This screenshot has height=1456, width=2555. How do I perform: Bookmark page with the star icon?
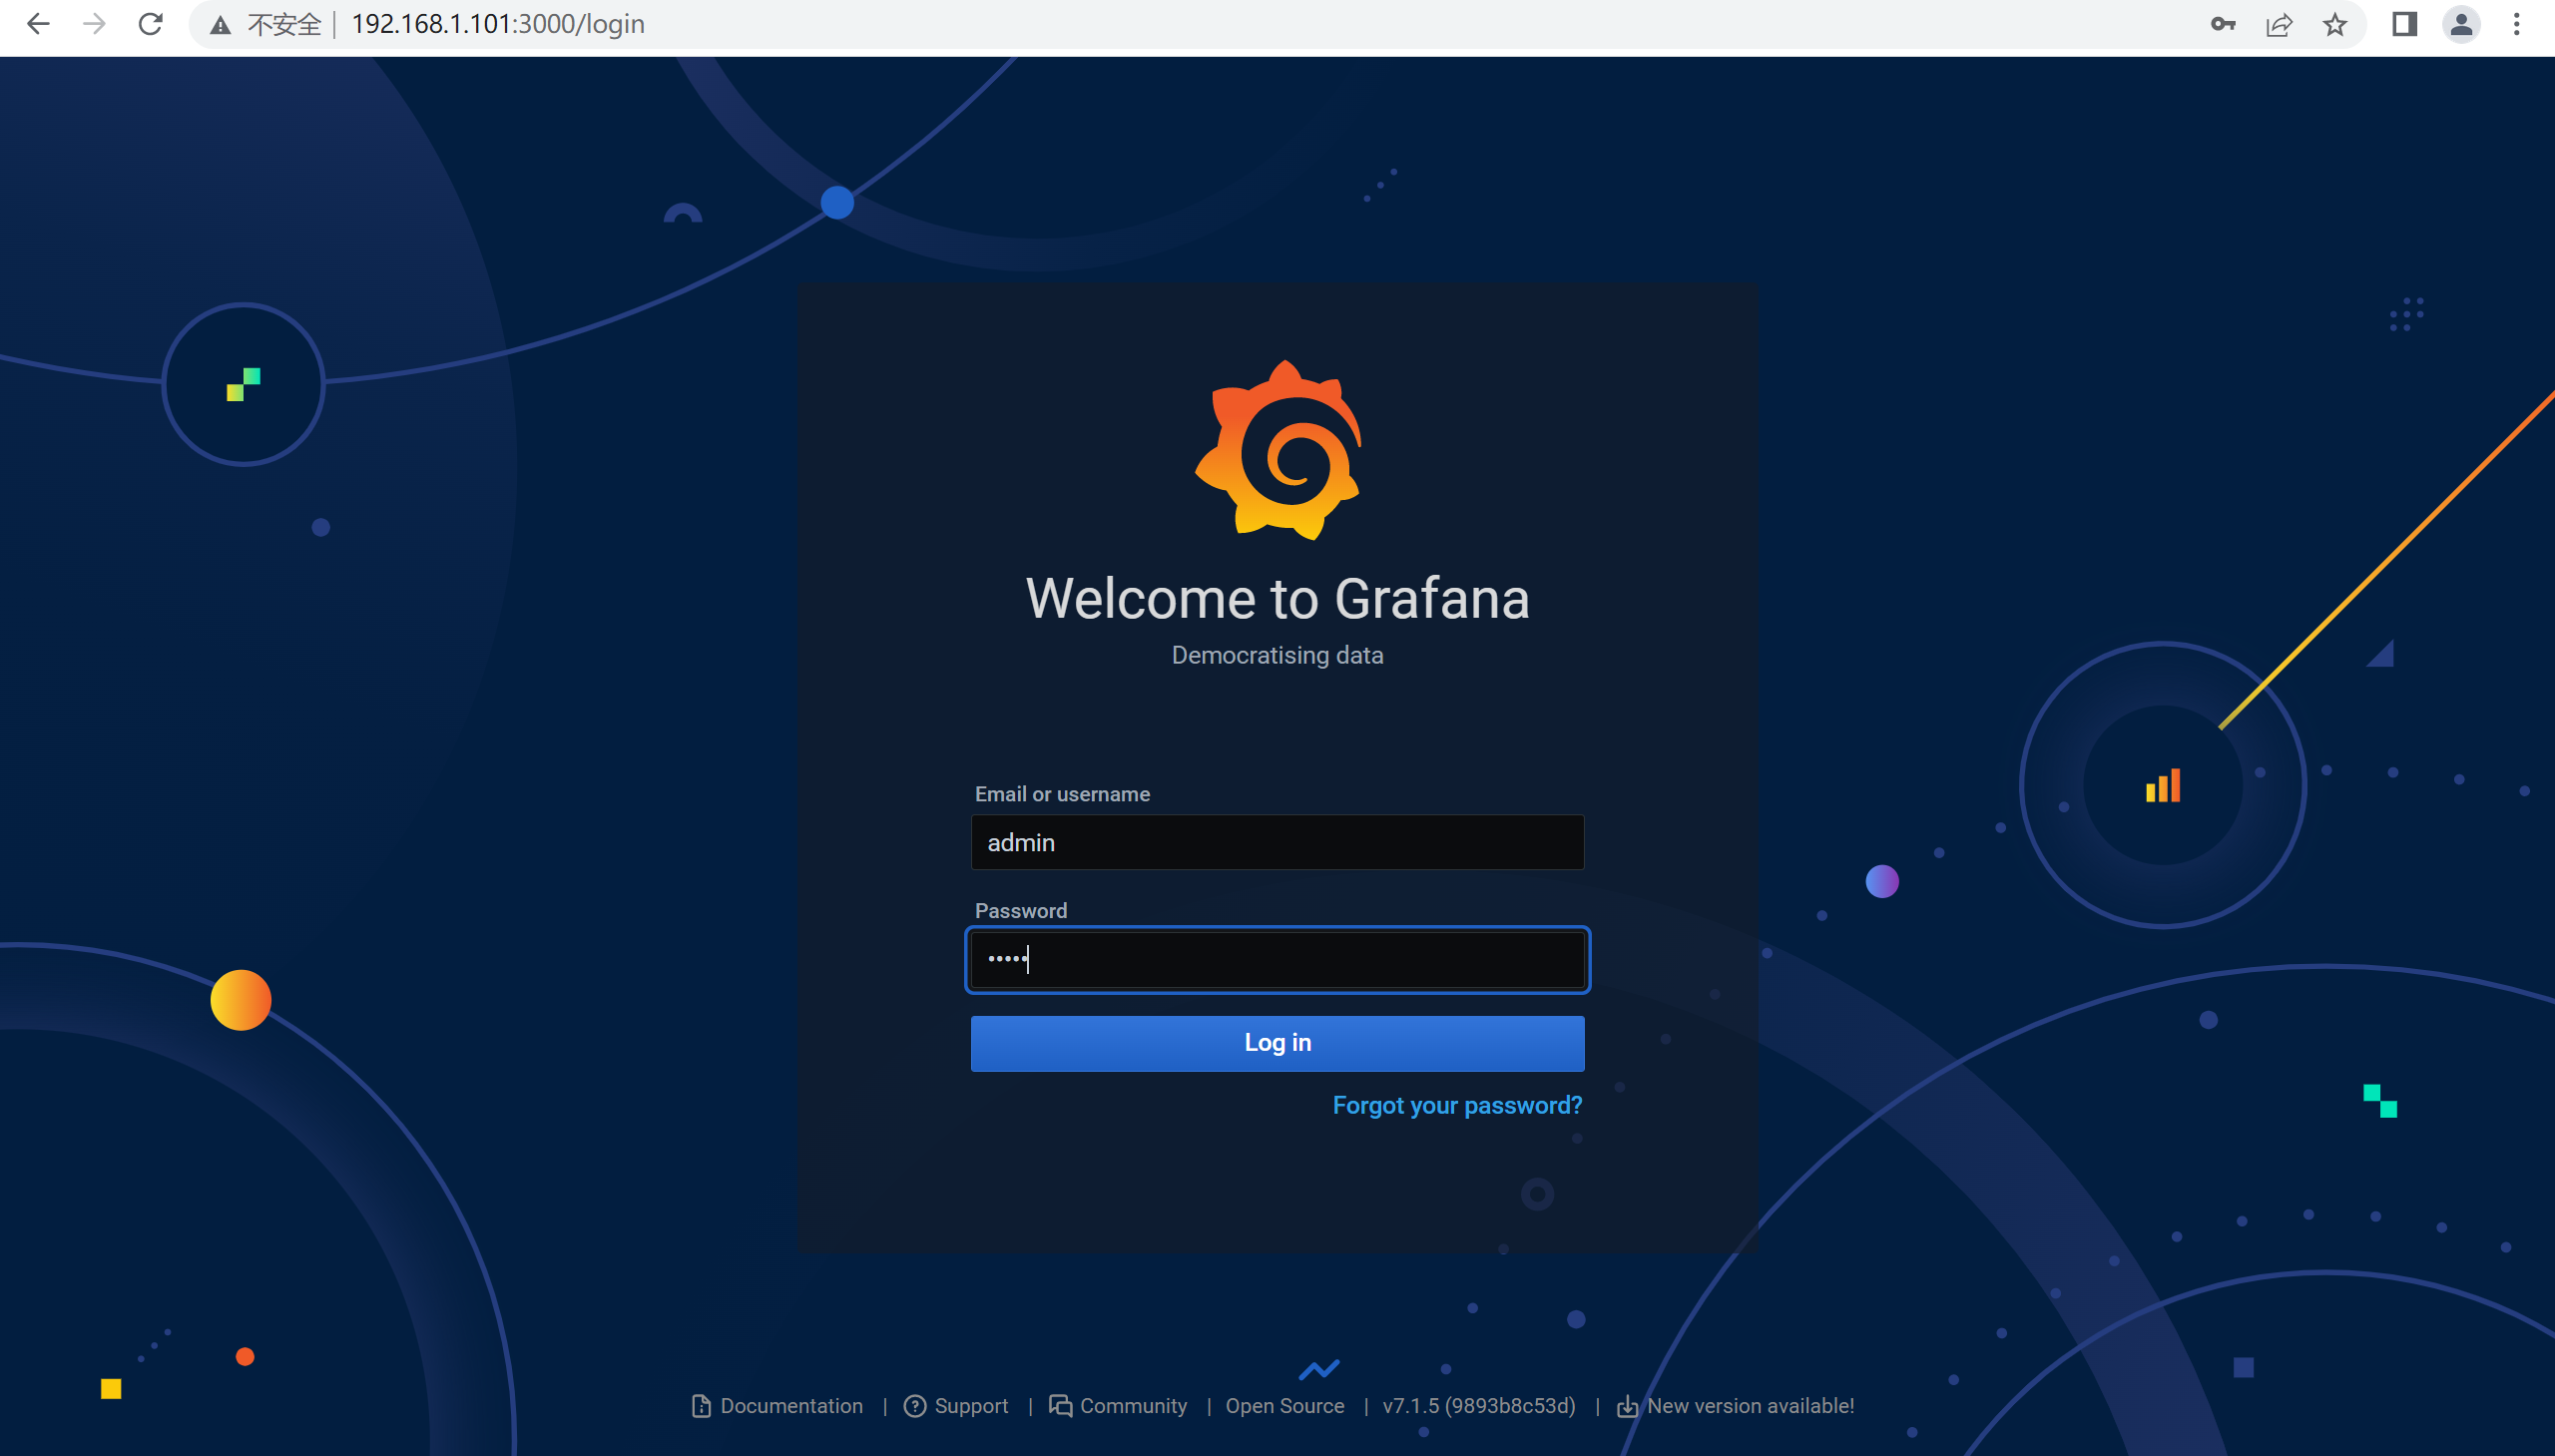pos(2335,24)
